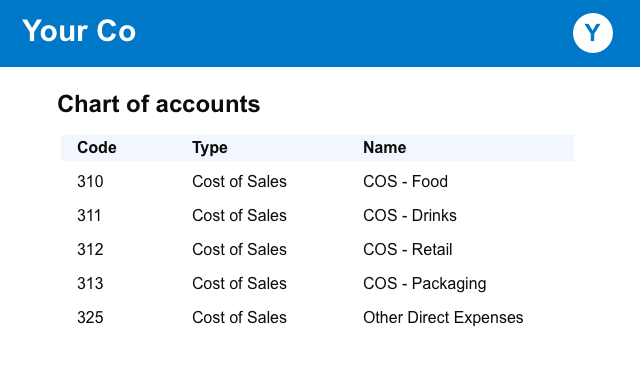Click Cost of Sales type in row 313

pos(239,283)
